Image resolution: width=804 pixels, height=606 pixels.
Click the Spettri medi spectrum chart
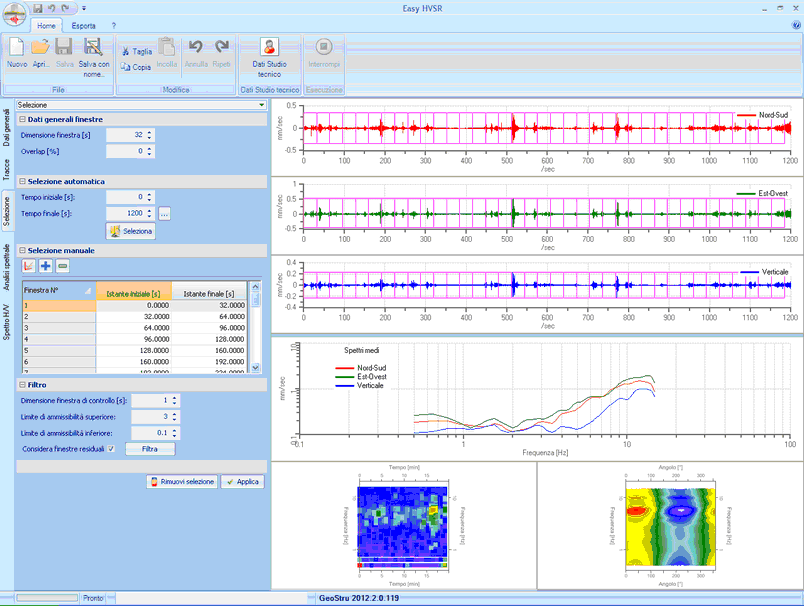(x=545, y=391)
